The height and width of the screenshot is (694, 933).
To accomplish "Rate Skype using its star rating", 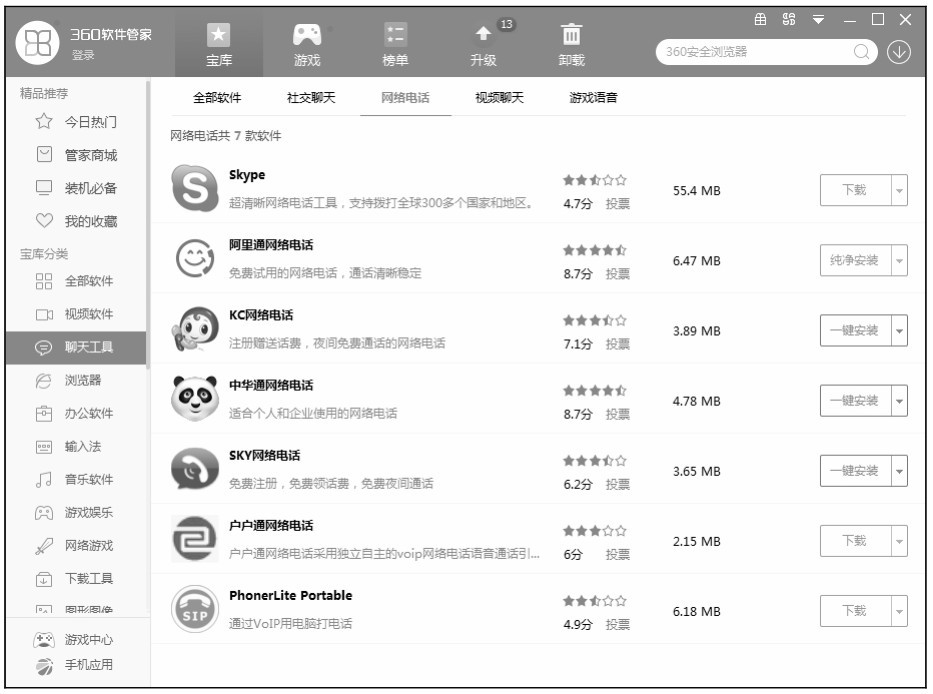I will pos(594,180).
